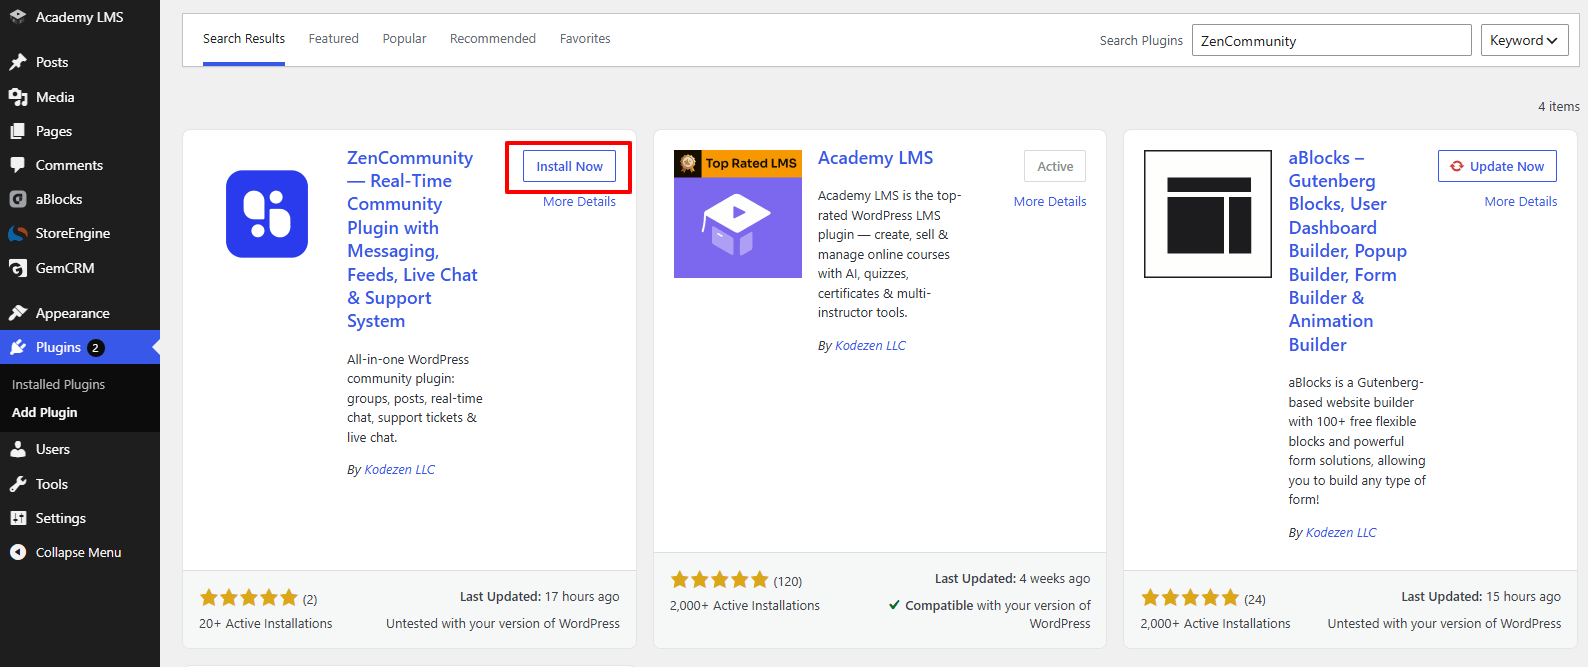Click the Academy LMS graduation cap icon

pos(17,17)
